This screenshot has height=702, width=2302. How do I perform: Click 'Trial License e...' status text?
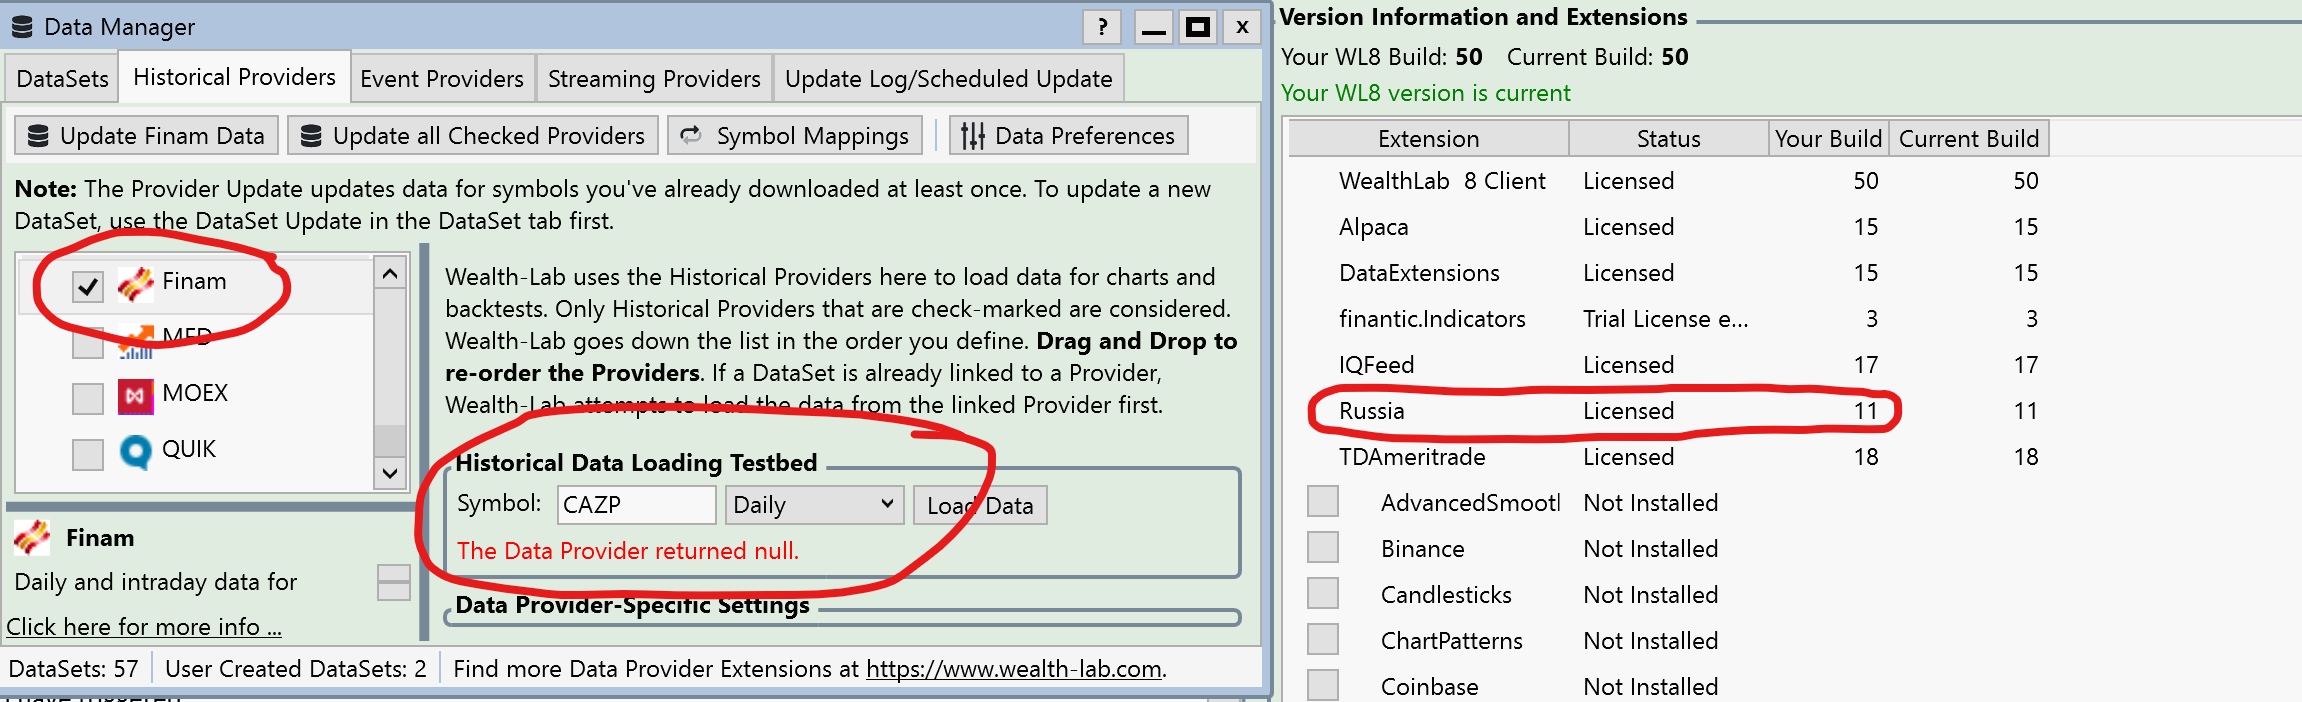[x=1665, y=319]
